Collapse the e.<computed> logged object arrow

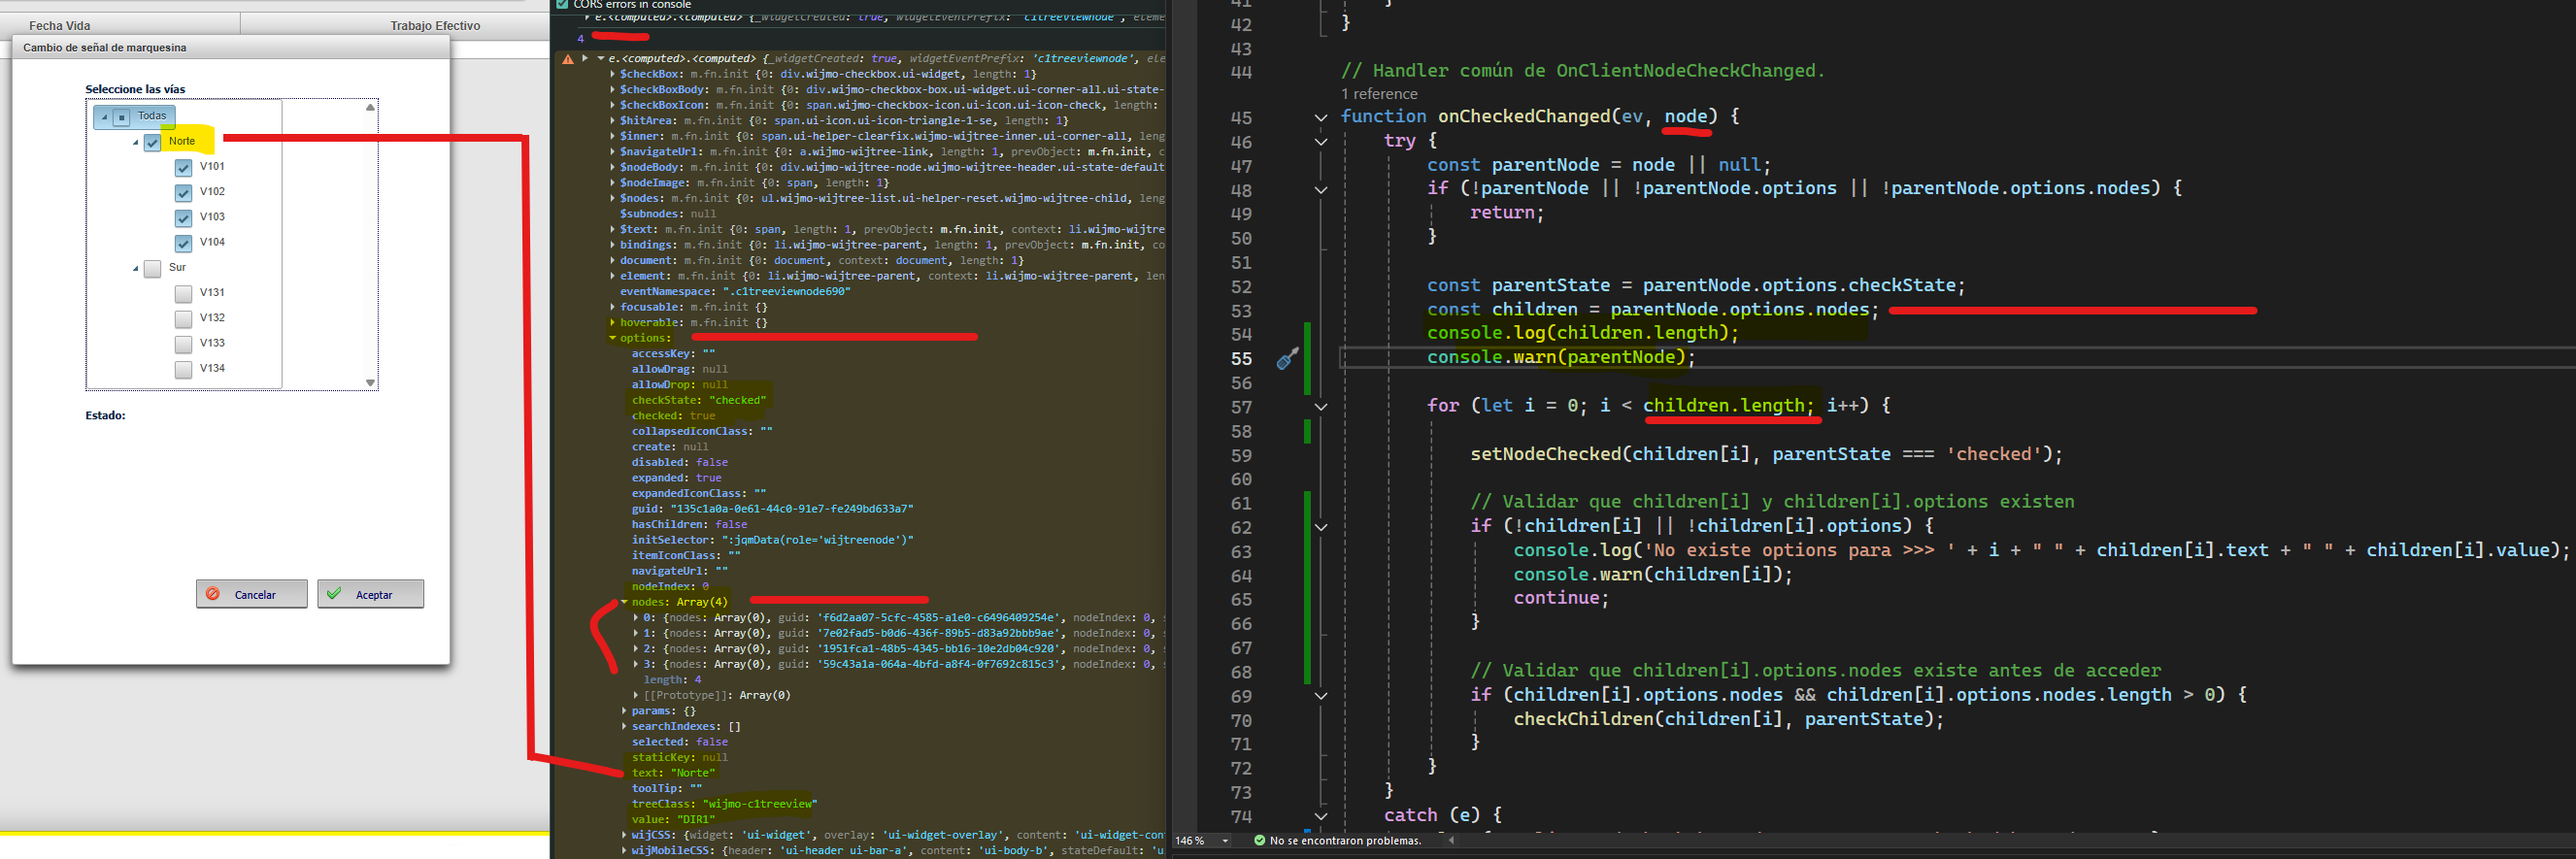(601, 58)
